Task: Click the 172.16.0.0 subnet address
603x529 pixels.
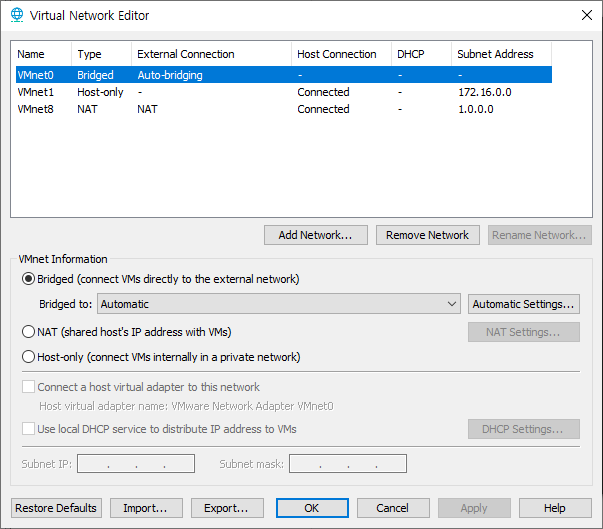Action: tap(485, 92)
